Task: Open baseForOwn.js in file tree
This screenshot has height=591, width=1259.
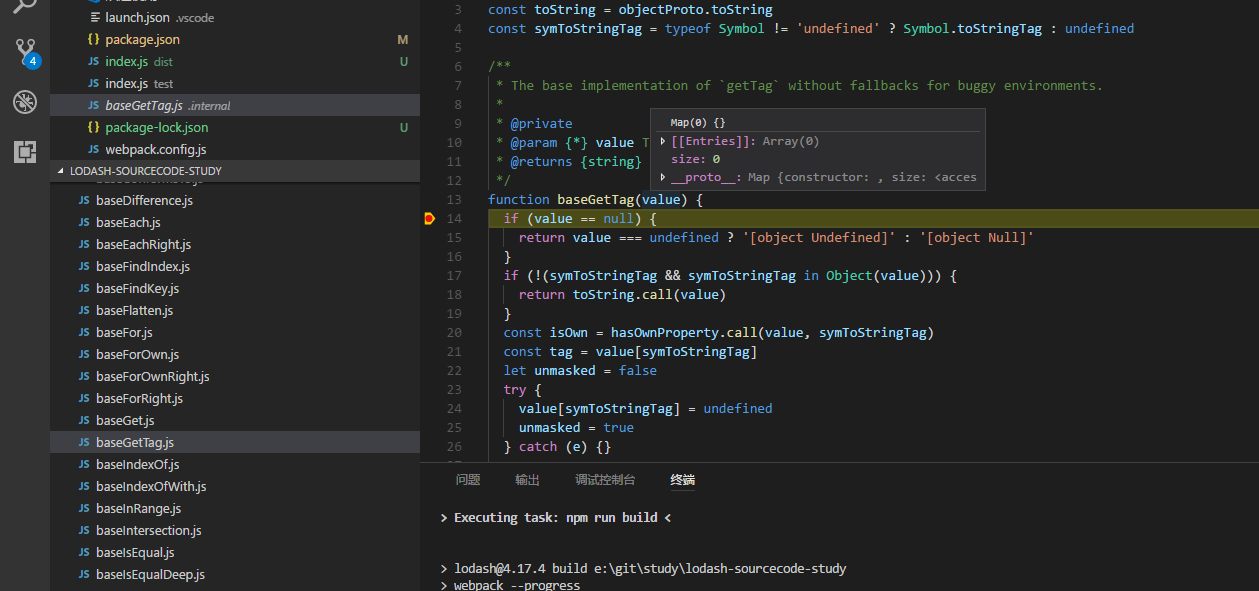Action: point(235,354)
